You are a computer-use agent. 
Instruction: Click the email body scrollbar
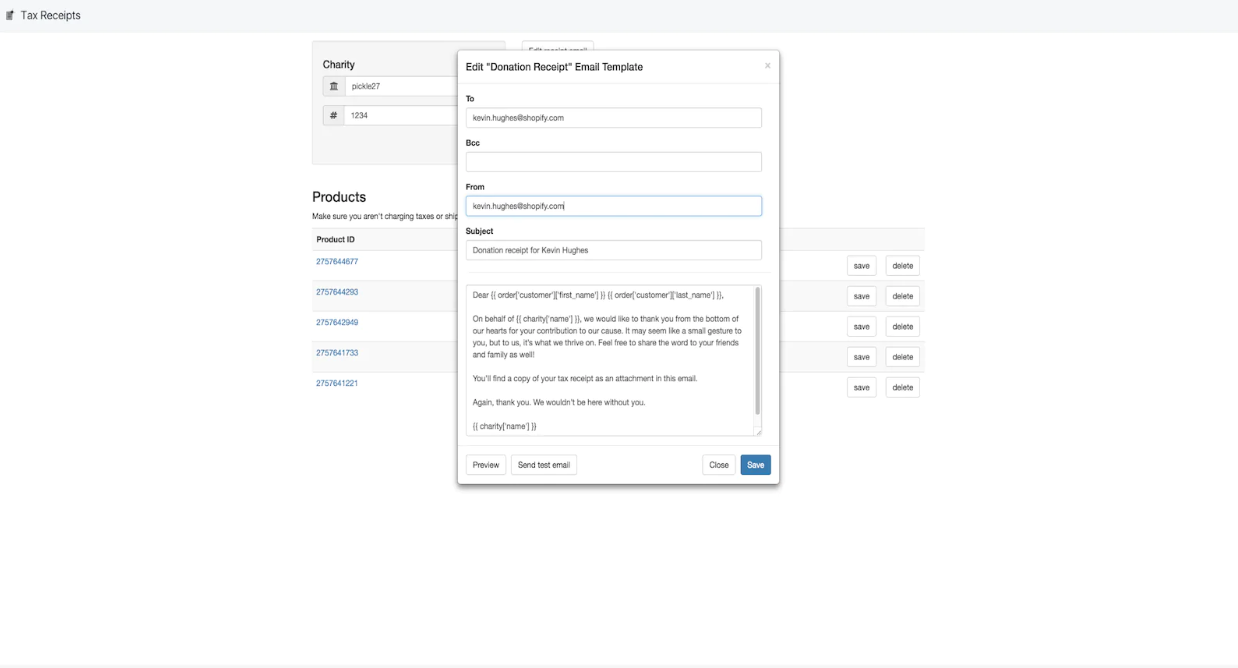pyautogui.click(x=757, y=350)
